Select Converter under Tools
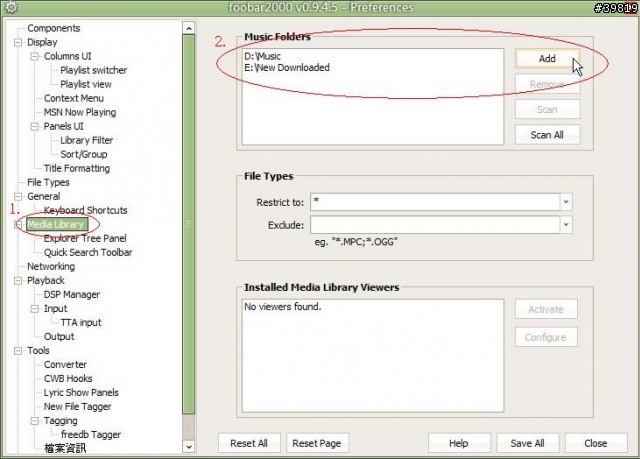 tap(65, 365)
